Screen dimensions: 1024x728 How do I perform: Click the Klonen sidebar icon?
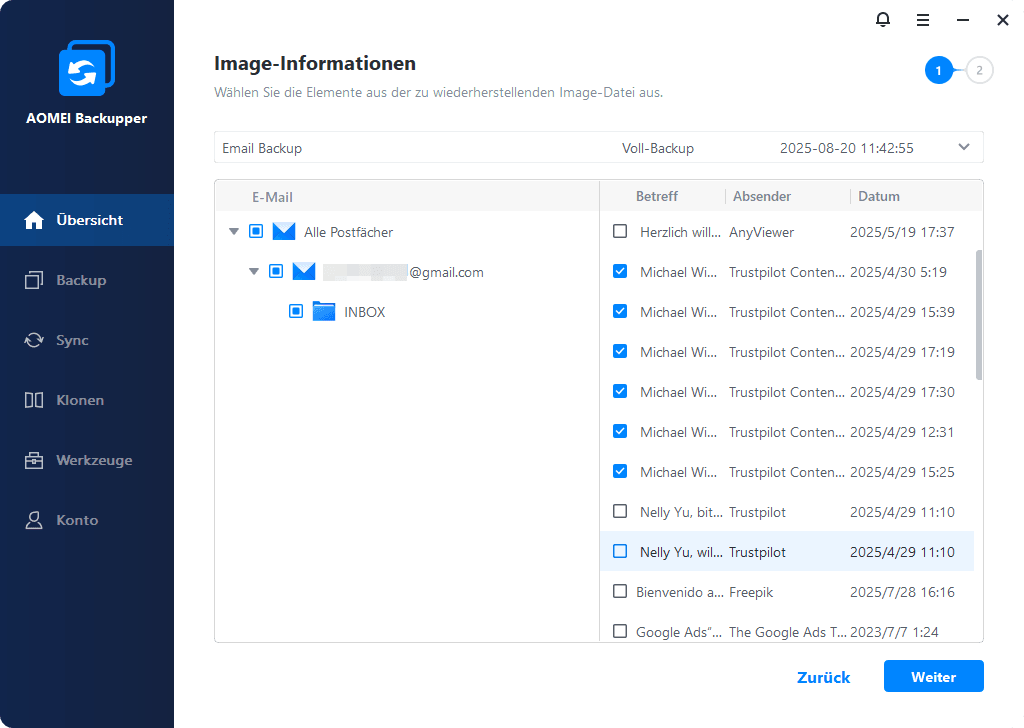point(34,400)
